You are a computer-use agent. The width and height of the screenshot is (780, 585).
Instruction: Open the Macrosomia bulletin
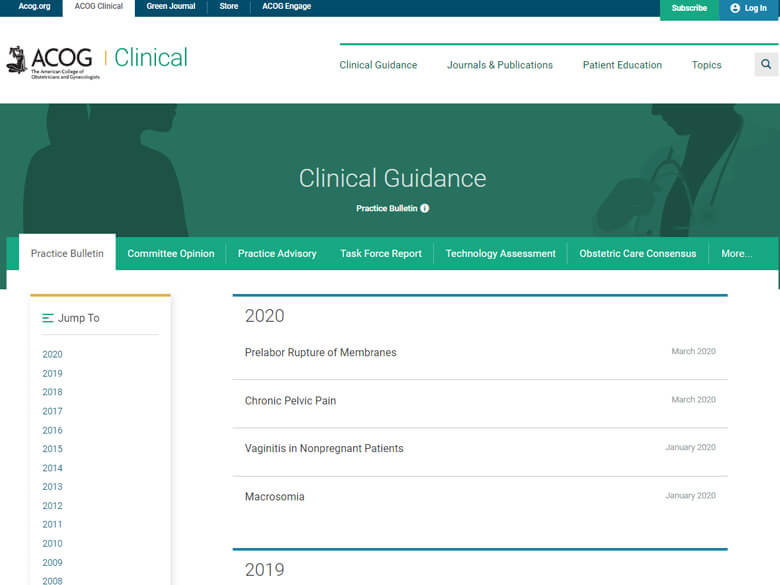pyautogui.click(x=274, y=497)
